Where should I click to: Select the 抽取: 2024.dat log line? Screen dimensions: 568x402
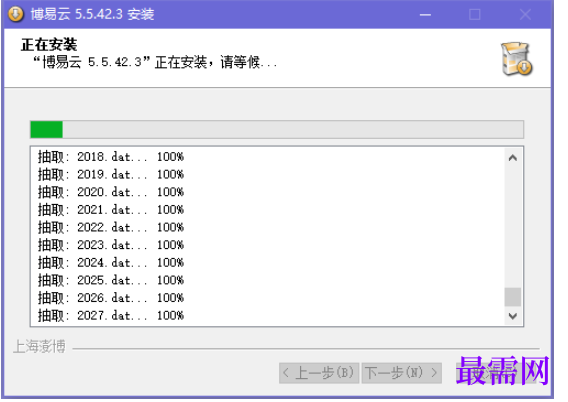(111, 263)
